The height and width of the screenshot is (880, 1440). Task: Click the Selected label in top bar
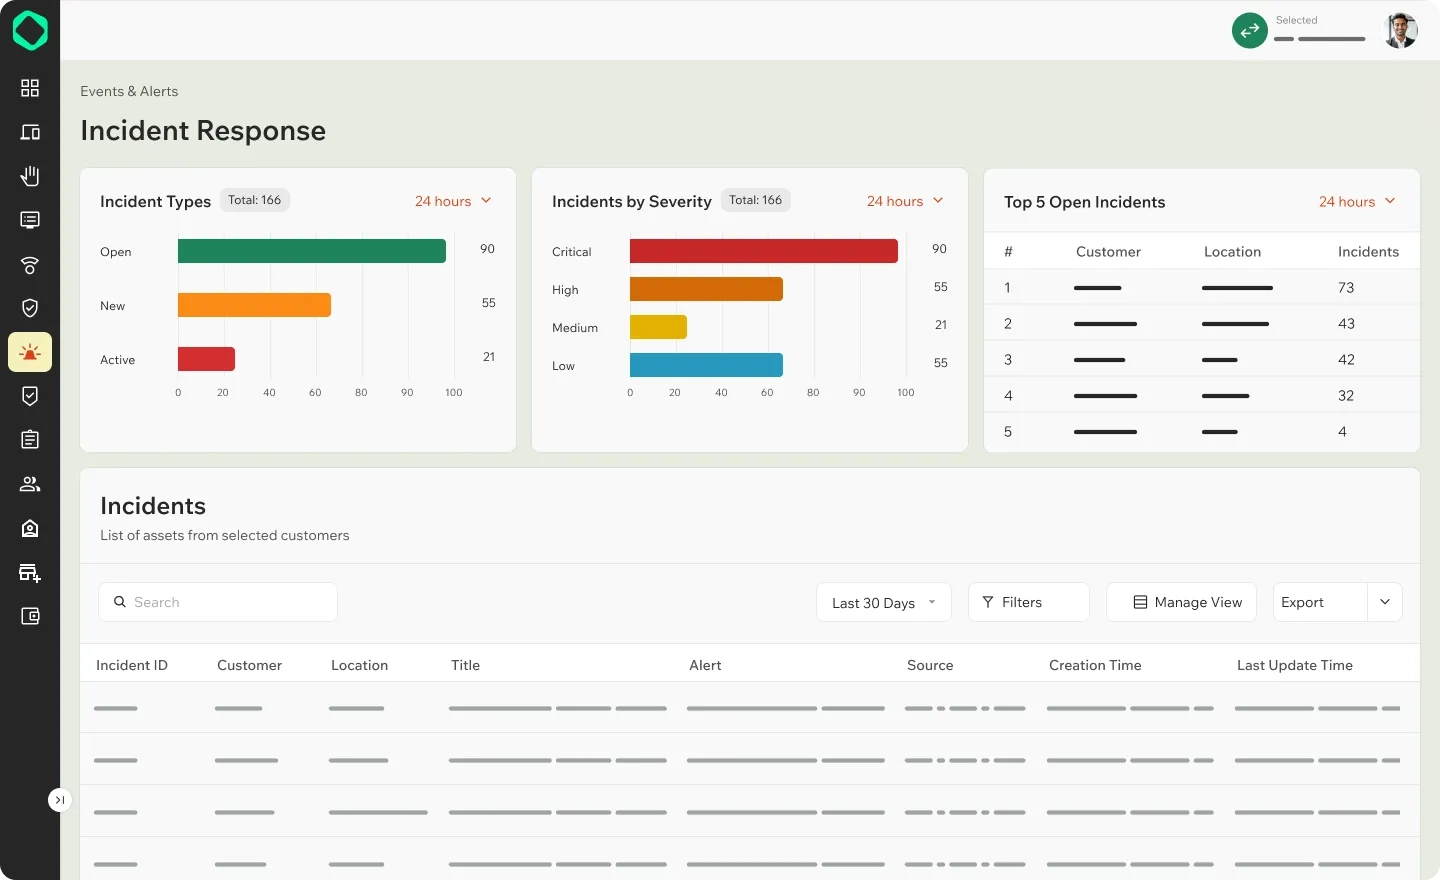[x=1296, y=20]
